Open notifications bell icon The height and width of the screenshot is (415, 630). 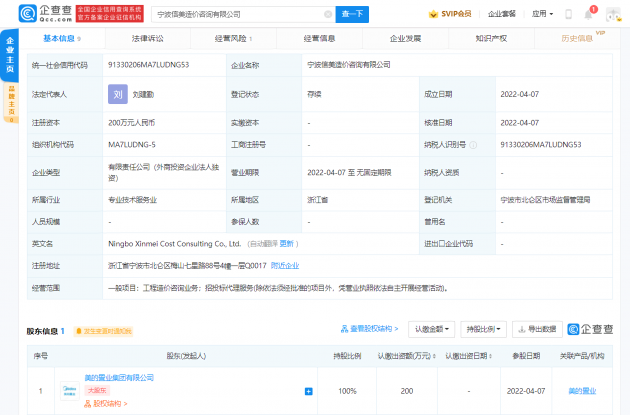588,14
